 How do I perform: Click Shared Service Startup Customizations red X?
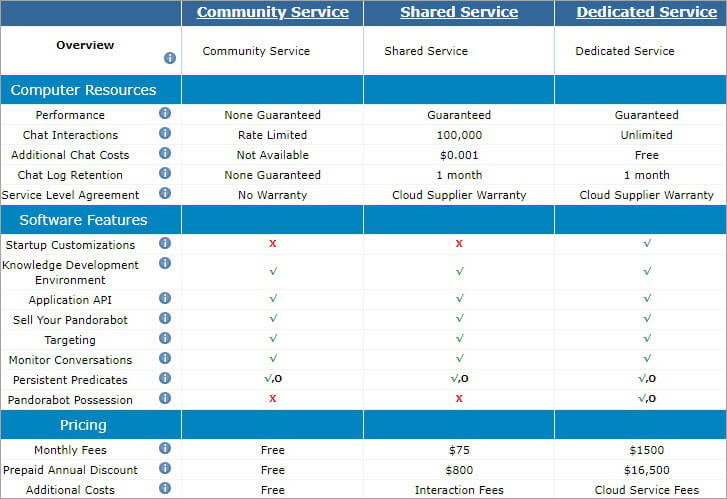coord(459,243)
